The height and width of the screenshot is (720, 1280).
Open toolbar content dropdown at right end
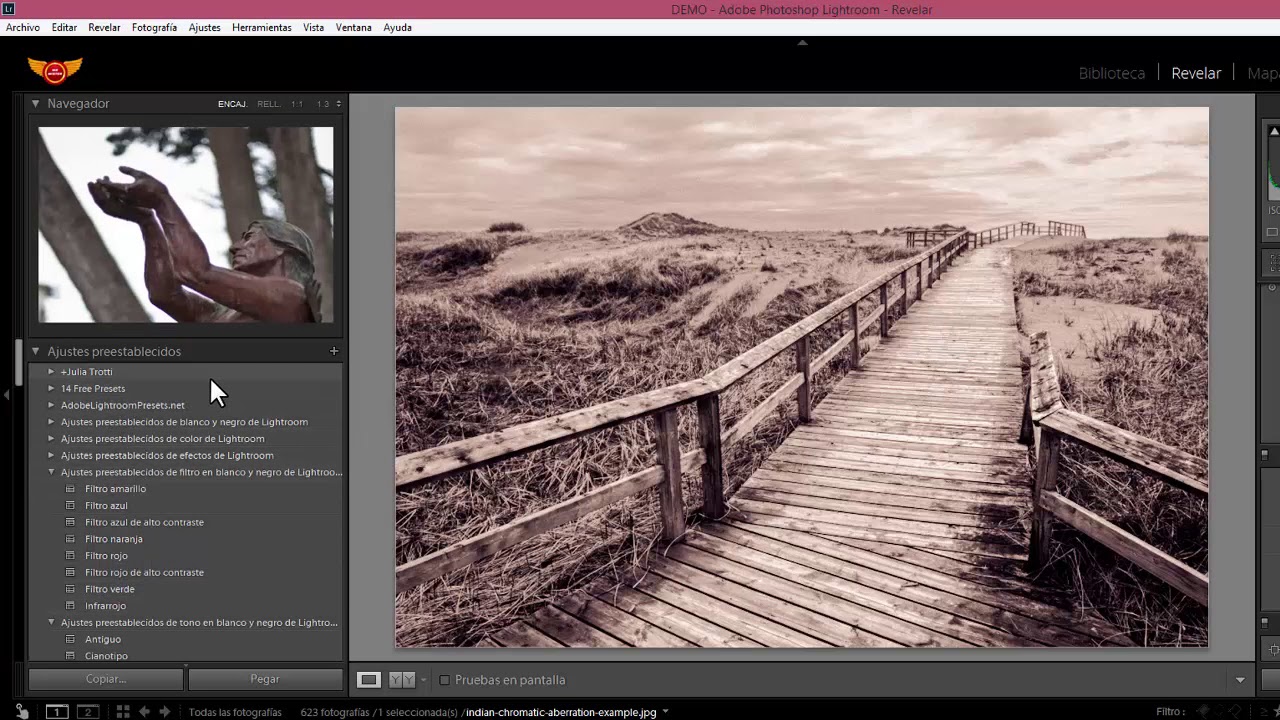(x=1240, y=680)
